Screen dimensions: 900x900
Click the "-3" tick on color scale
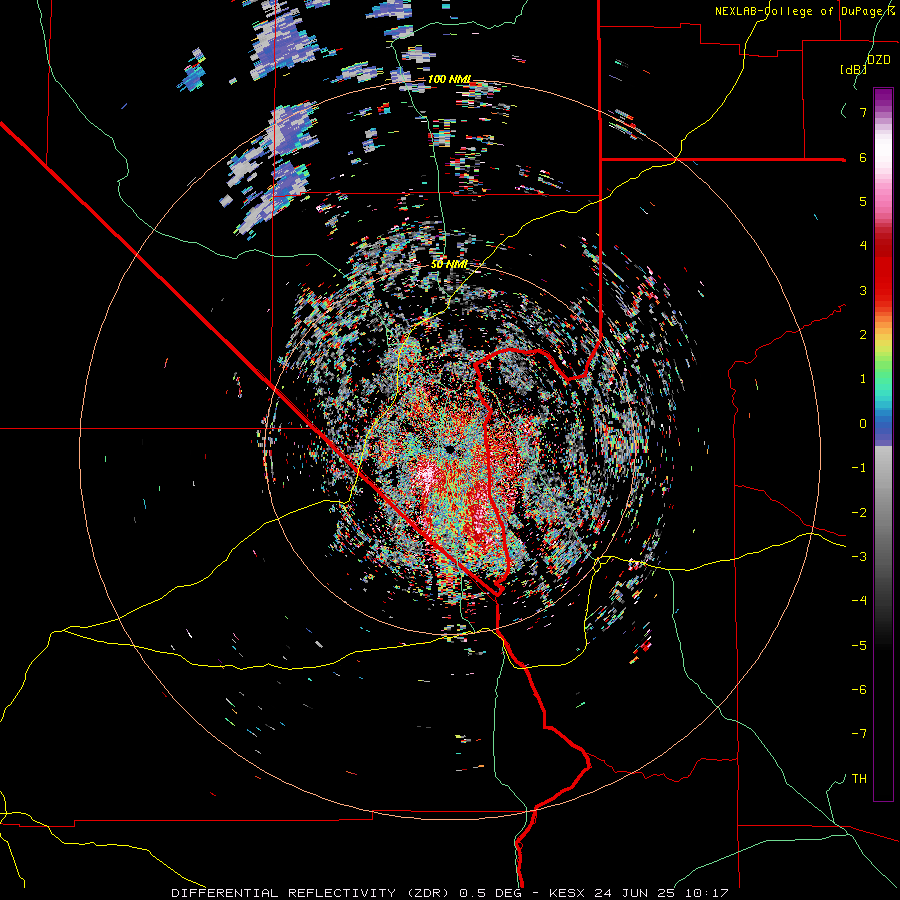859,556
